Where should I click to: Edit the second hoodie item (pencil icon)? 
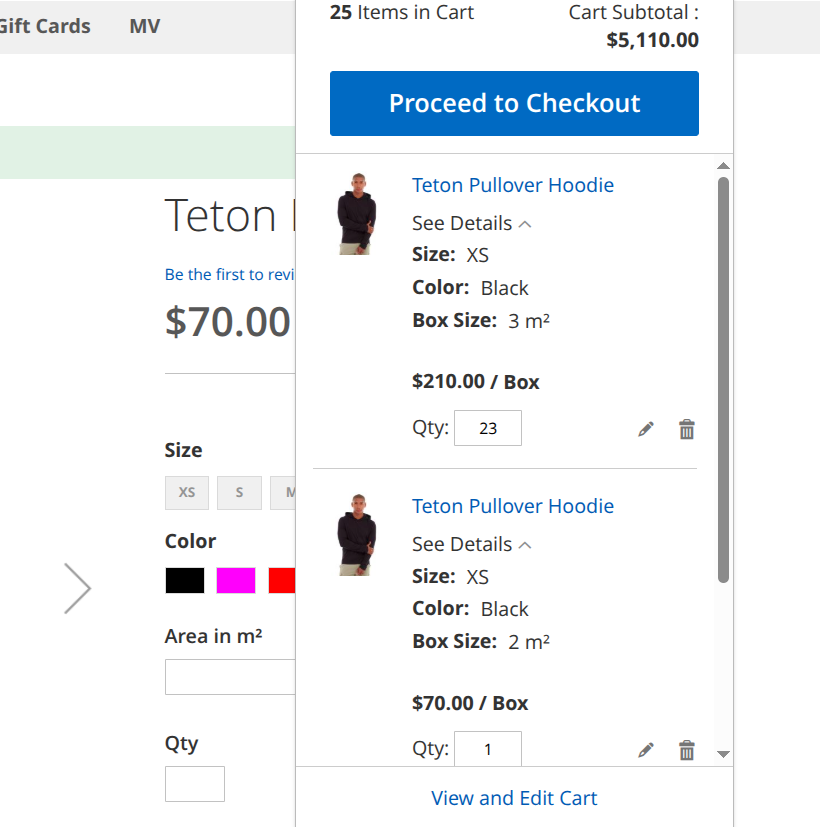point(646,749)
